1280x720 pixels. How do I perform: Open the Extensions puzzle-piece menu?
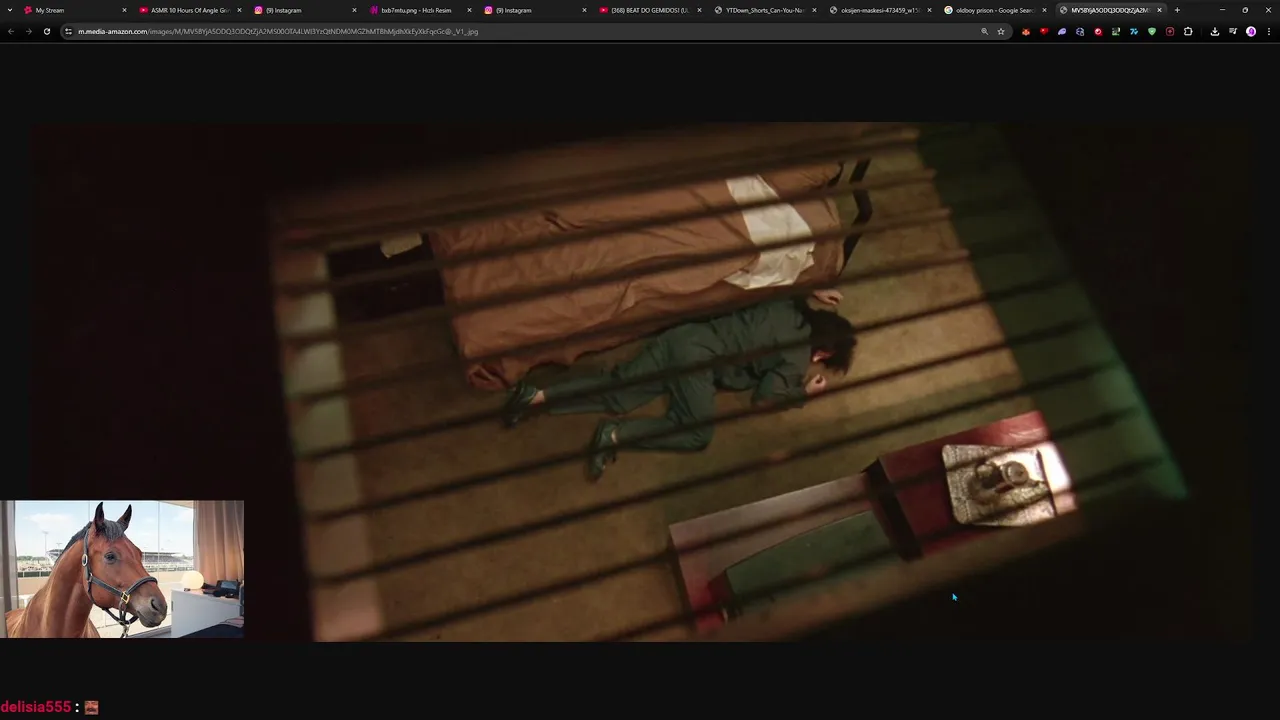coord(1188,31)
